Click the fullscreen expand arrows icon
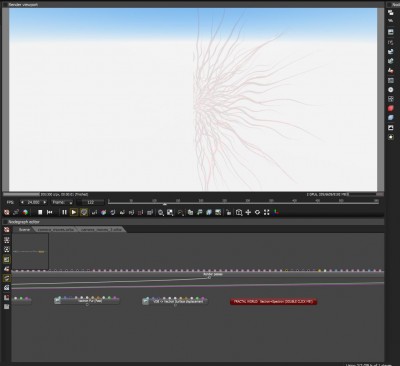The width and height of the screenshot is (400, 366). [267, 212]
